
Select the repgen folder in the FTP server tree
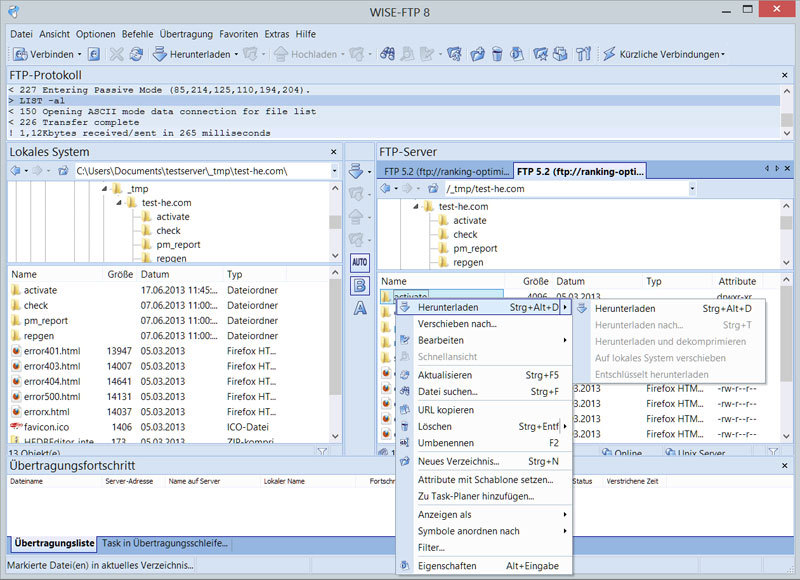pos(468,263)
